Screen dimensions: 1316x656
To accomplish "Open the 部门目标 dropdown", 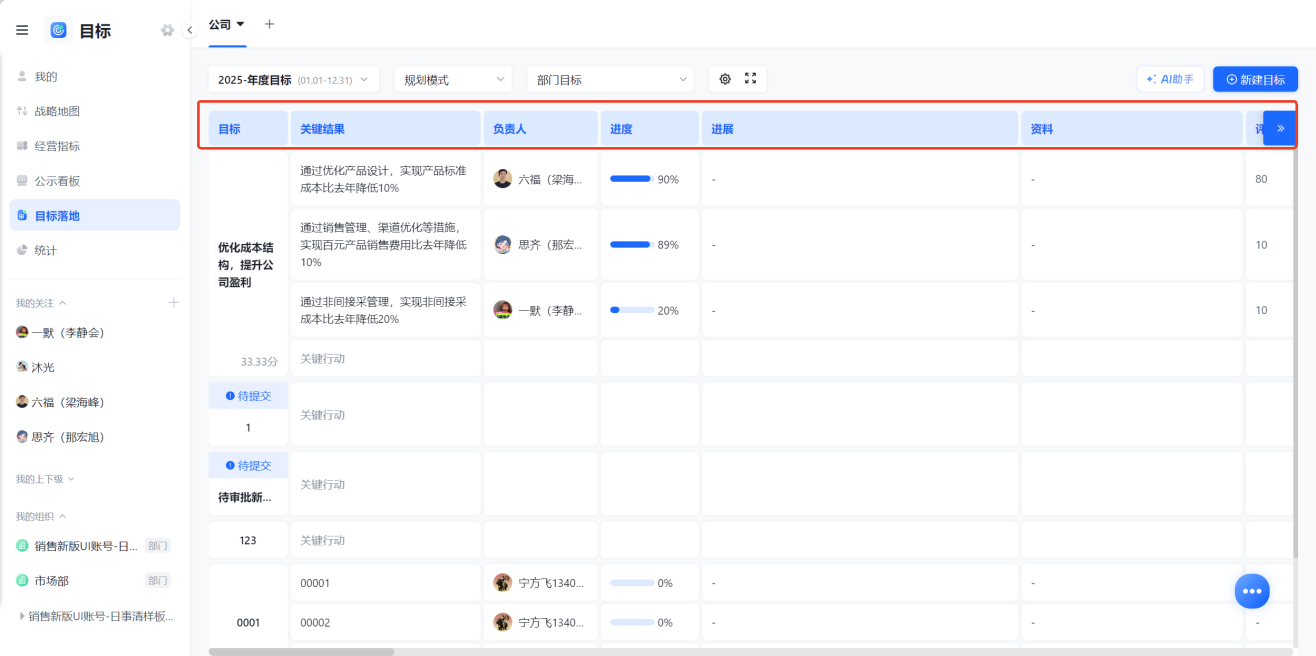I will point(611,79).
